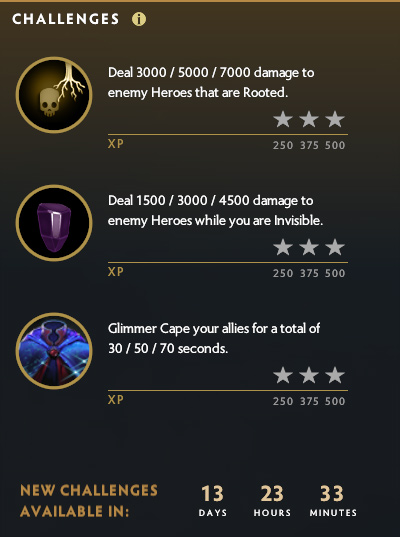Click the Challenges info icon
This screenshot has height=537, width=400.
pos(139,19)
